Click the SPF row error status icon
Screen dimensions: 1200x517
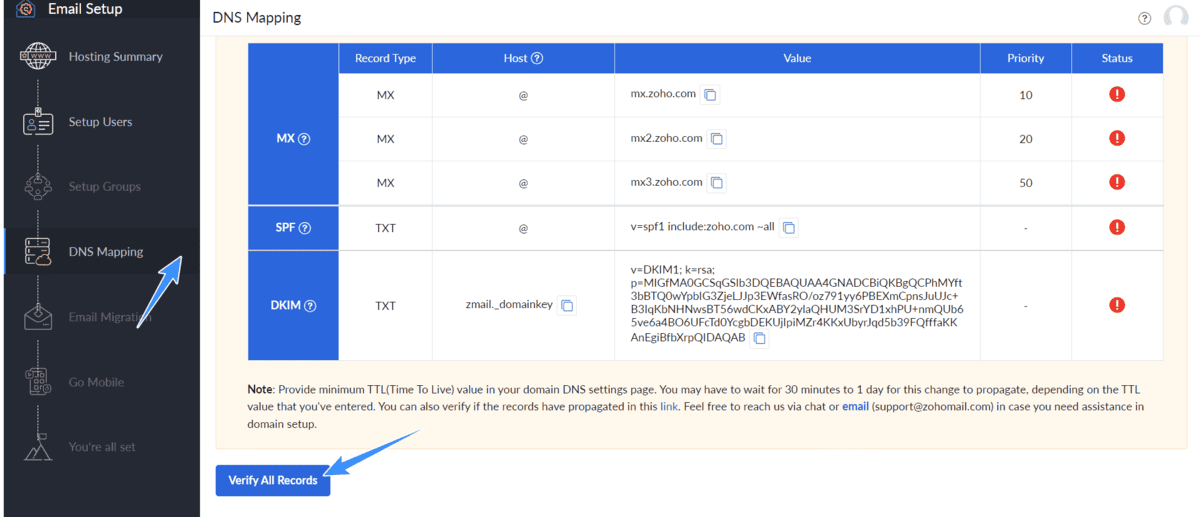pos(1117,227)
